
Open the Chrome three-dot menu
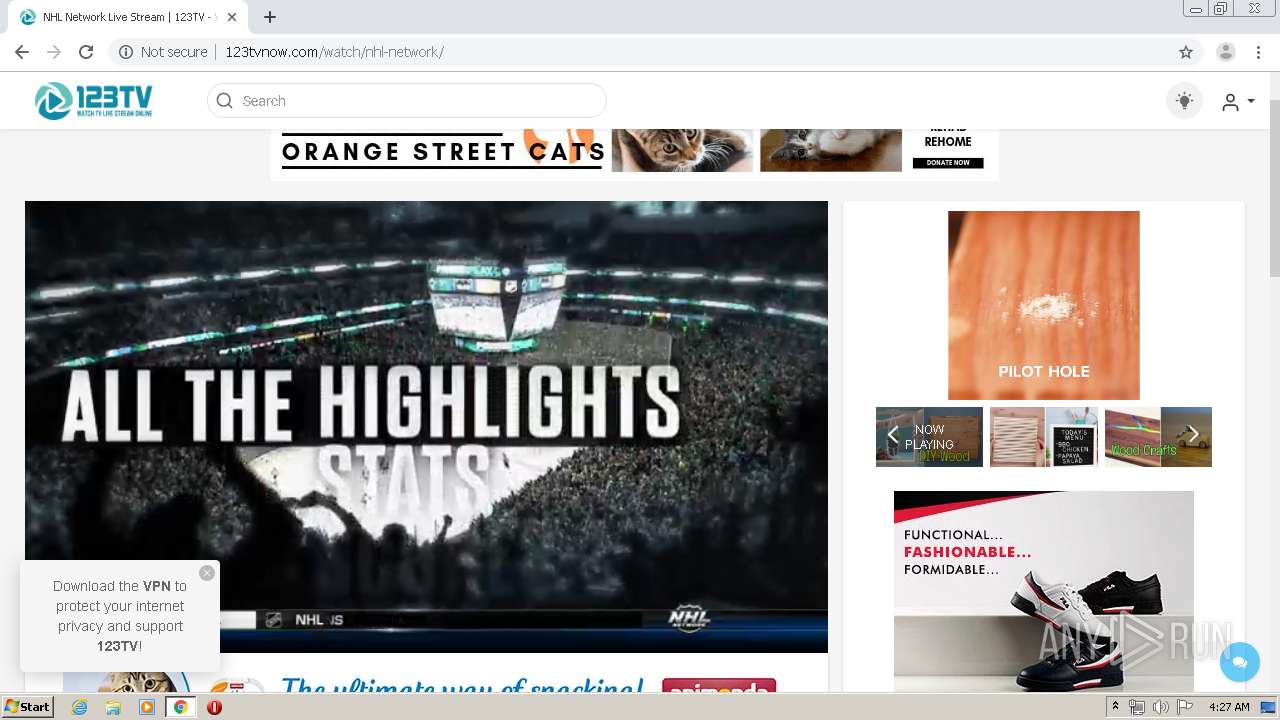[x=1258, y=52]
